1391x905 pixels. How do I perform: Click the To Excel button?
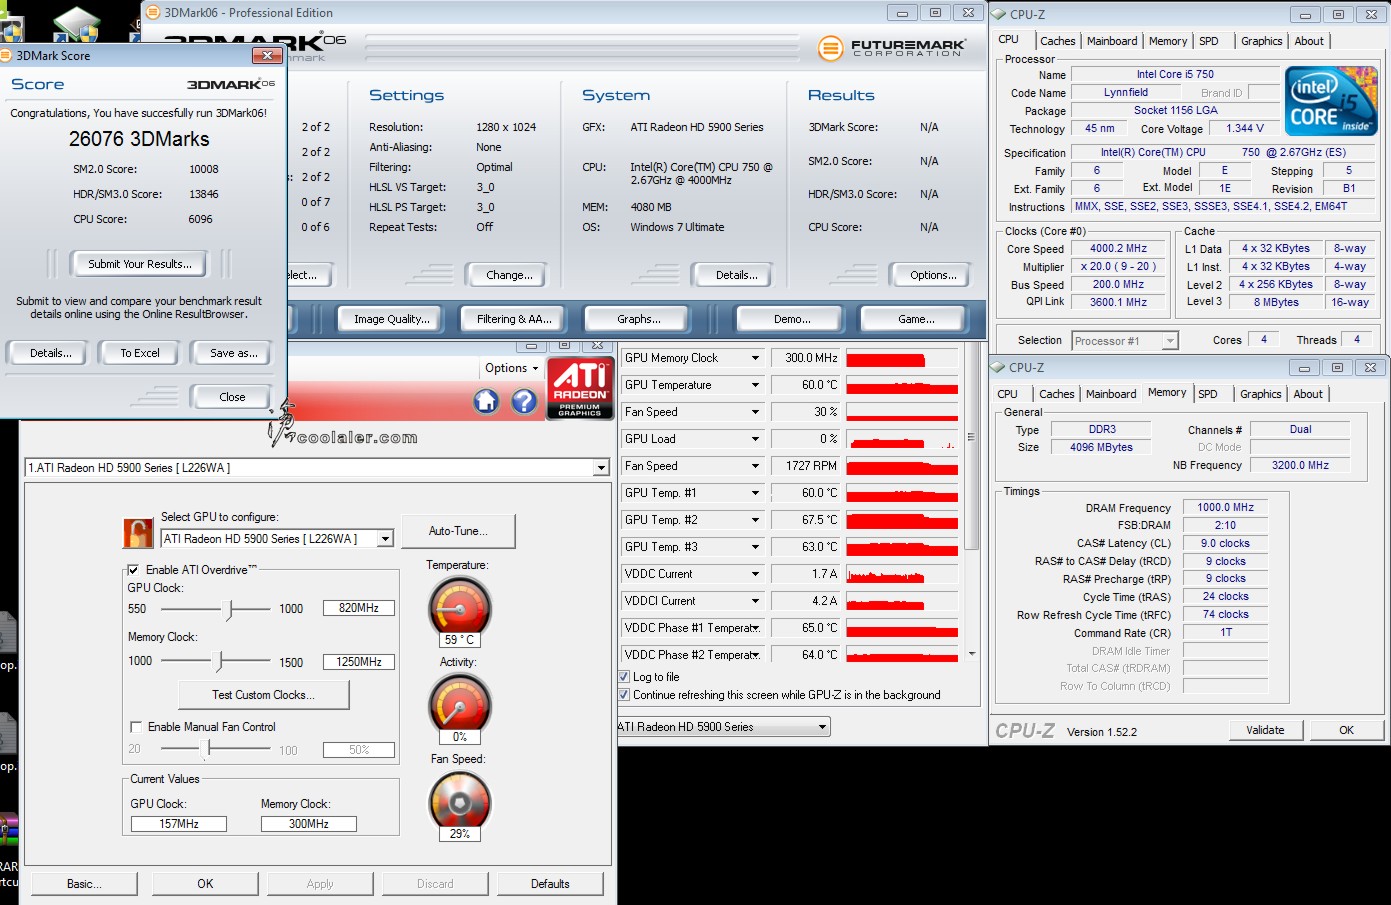pos(140,353)
